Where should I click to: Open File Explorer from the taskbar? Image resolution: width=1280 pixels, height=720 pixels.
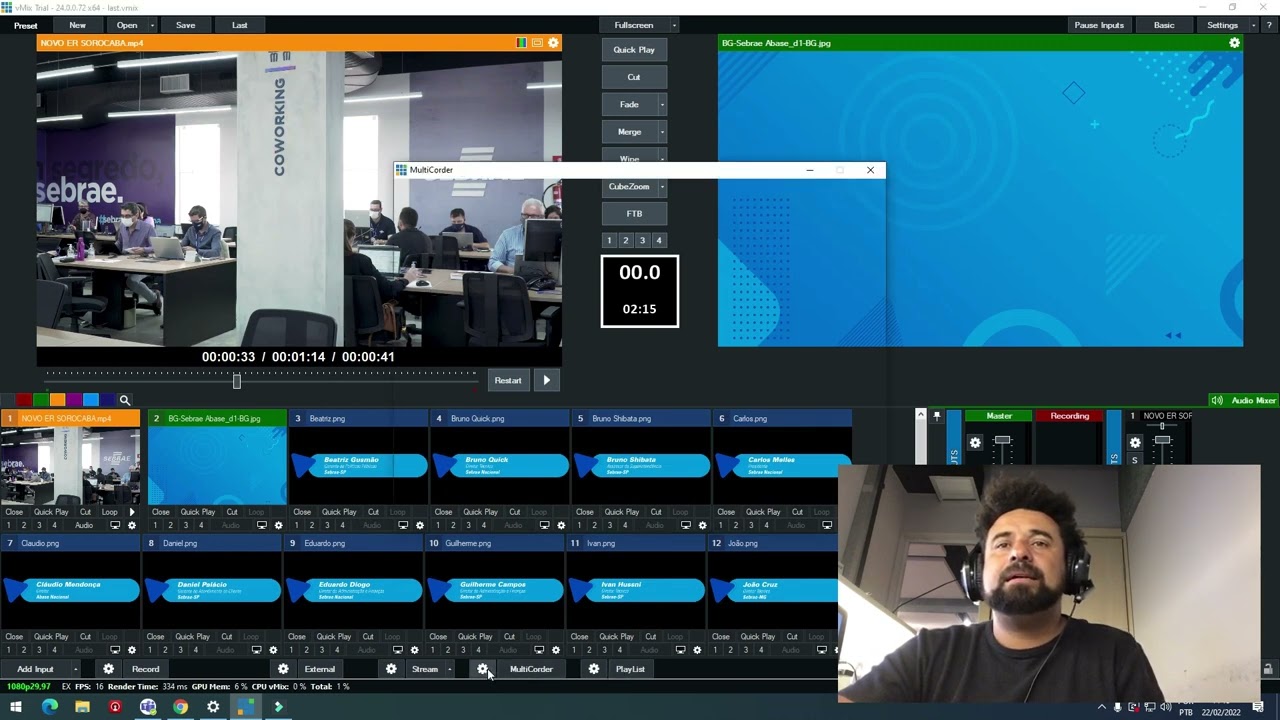(x=82, y=707)
